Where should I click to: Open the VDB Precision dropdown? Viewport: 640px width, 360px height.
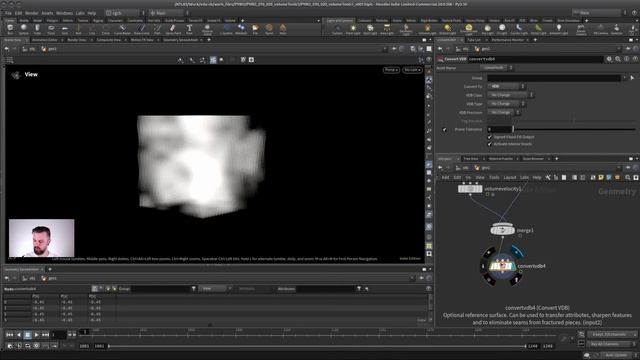504,112
